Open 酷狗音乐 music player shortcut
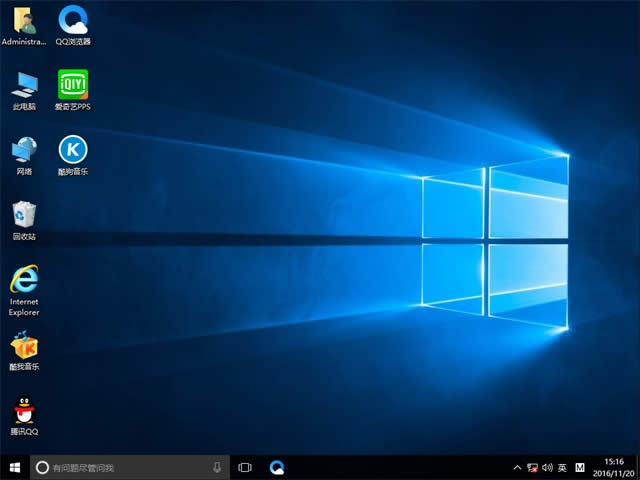 coord(72,150)
